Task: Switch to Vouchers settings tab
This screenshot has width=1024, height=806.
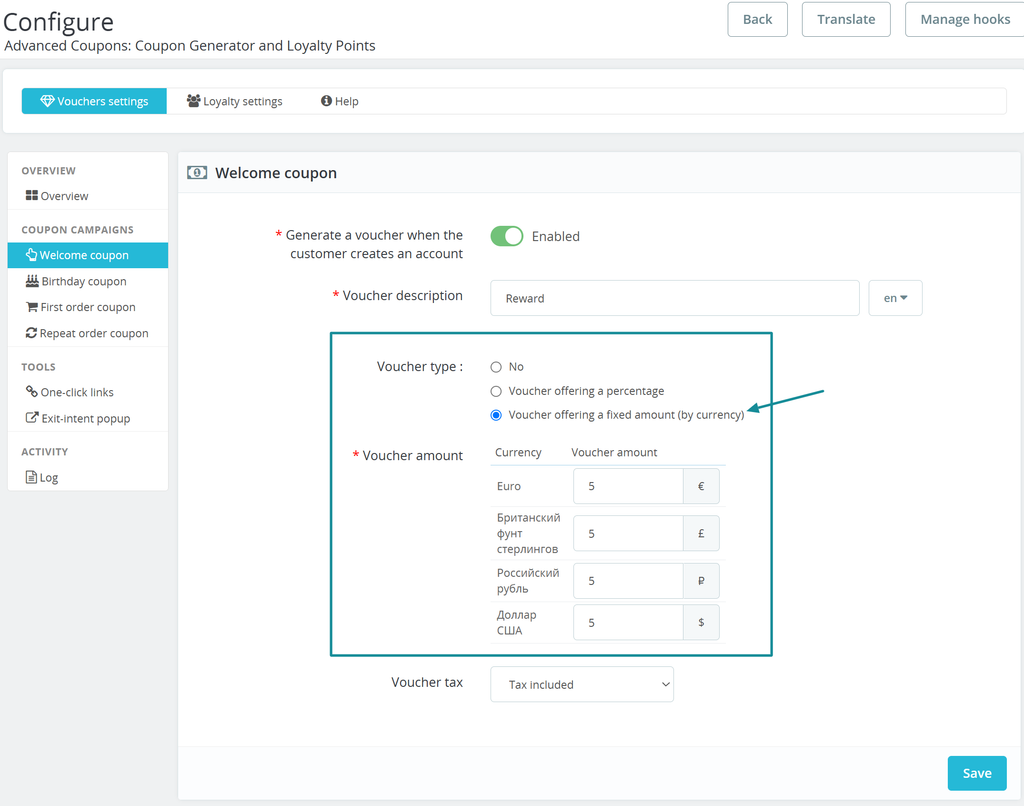Action: pos(94,101)
